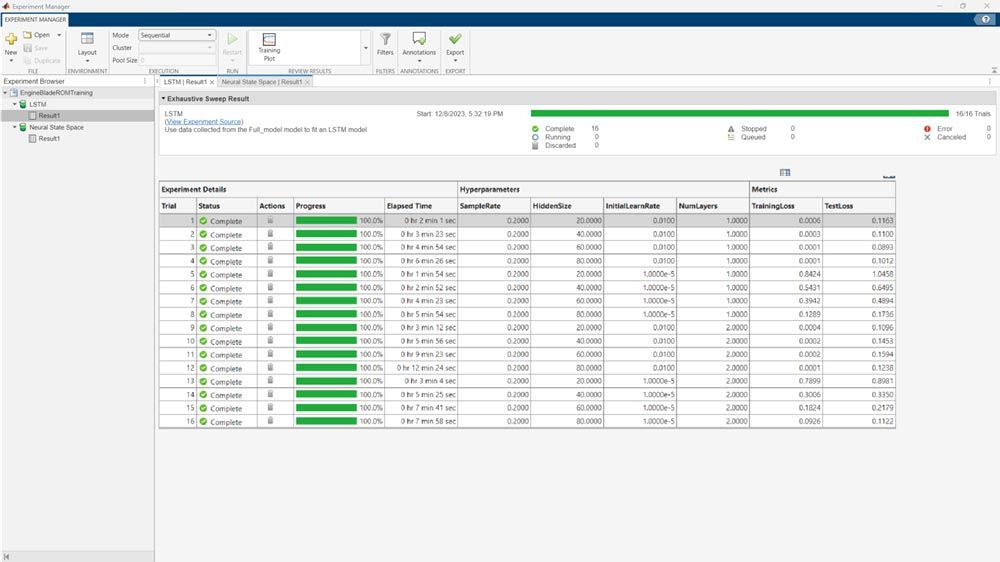Open the Layout menu icon
The image size is (1000, 562).
pyautogui.click(x=87, y=39)
